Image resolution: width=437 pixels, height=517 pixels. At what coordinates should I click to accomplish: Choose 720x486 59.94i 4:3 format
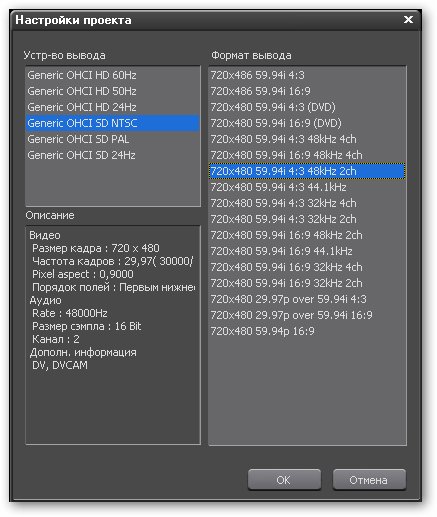coord(307,75)
